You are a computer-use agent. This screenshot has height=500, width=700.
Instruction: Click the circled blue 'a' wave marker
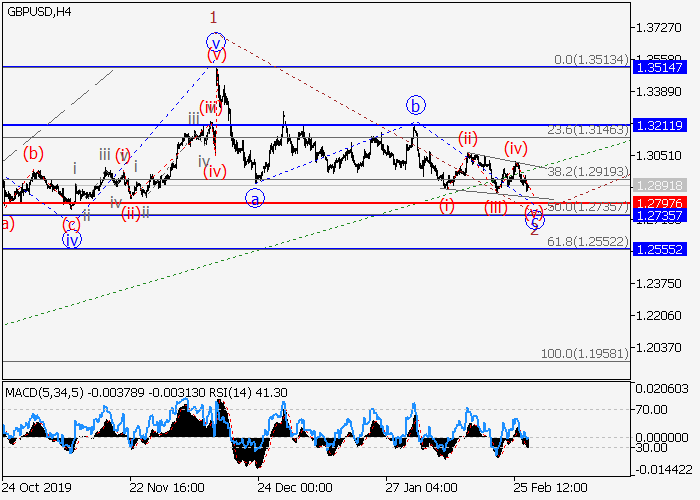pyautogui.click(x=255, y=198)
